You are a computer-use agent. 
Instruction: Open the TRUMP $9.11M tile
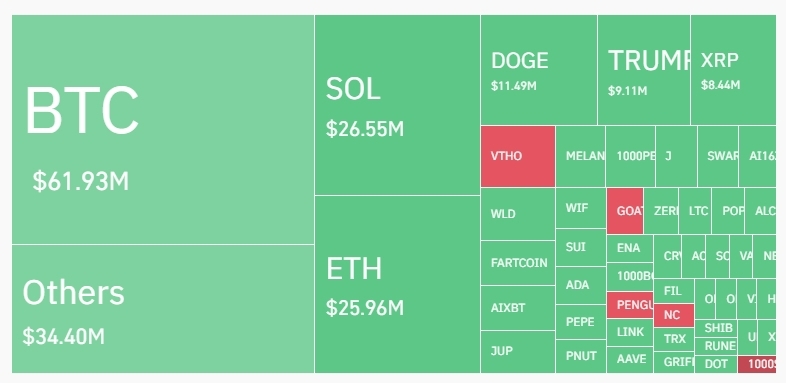coord(644,70)
